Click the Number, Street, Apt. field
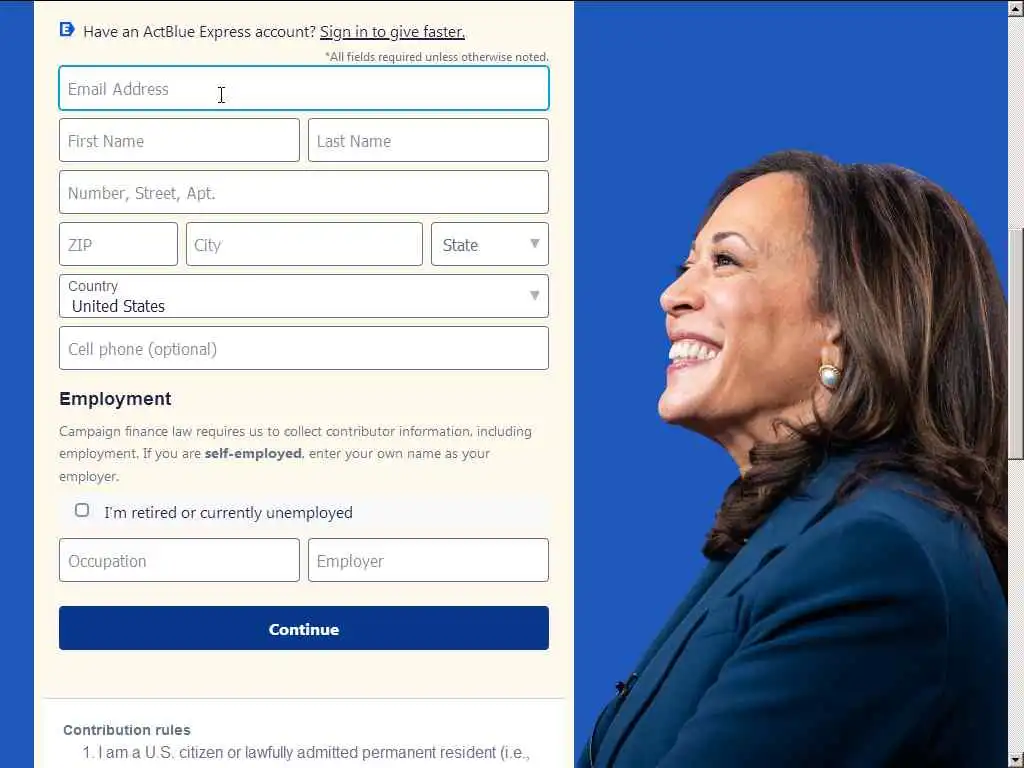The image size is (1024, 768). [x=304, y=192]
